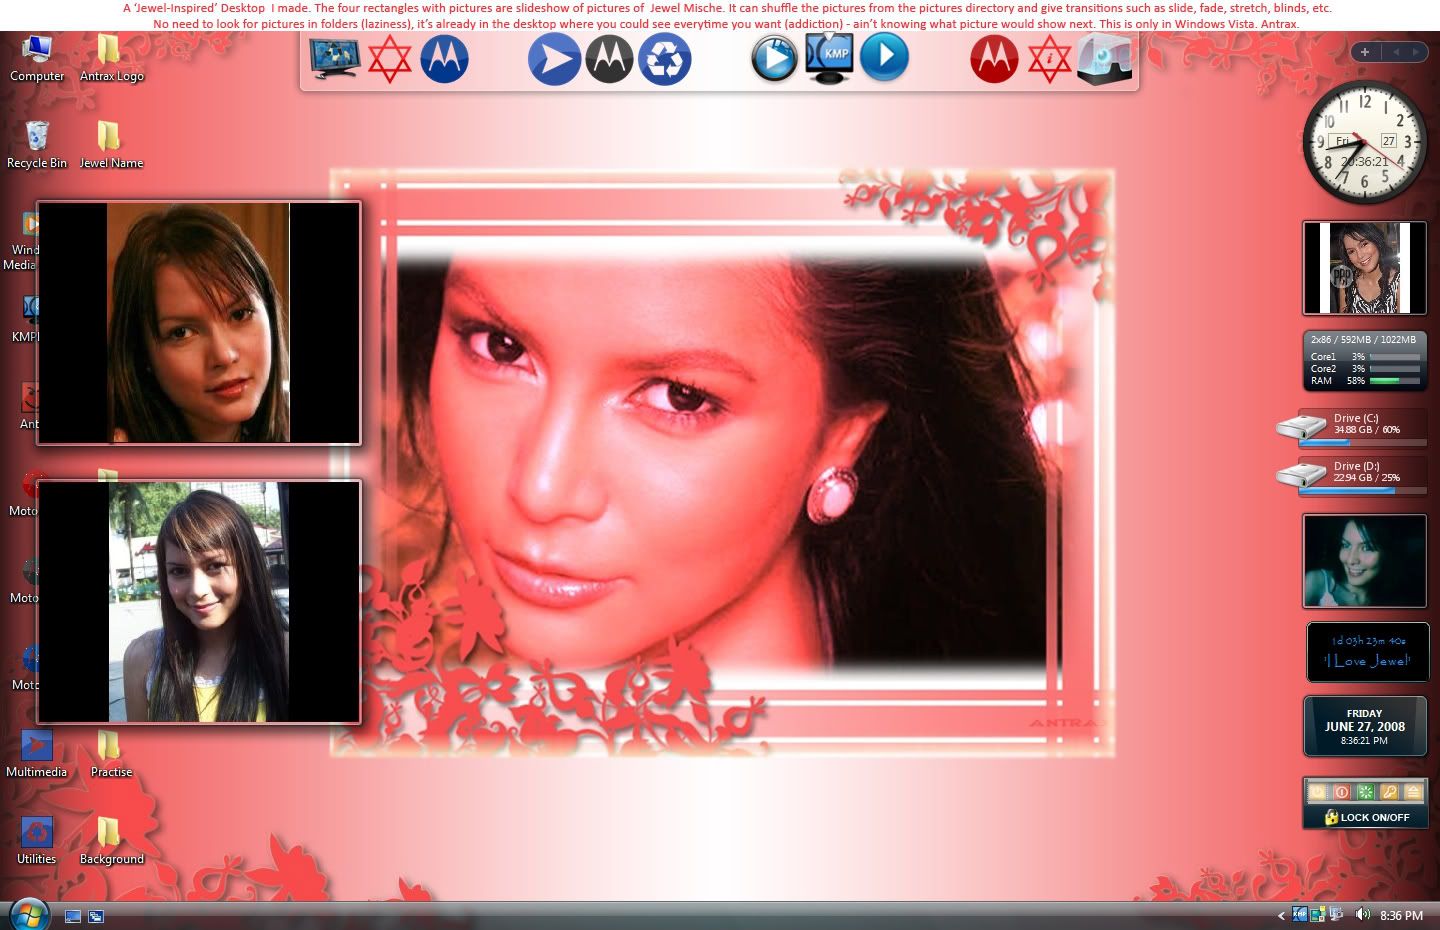Launch the red Motorola dock icon

coord(994,59)
